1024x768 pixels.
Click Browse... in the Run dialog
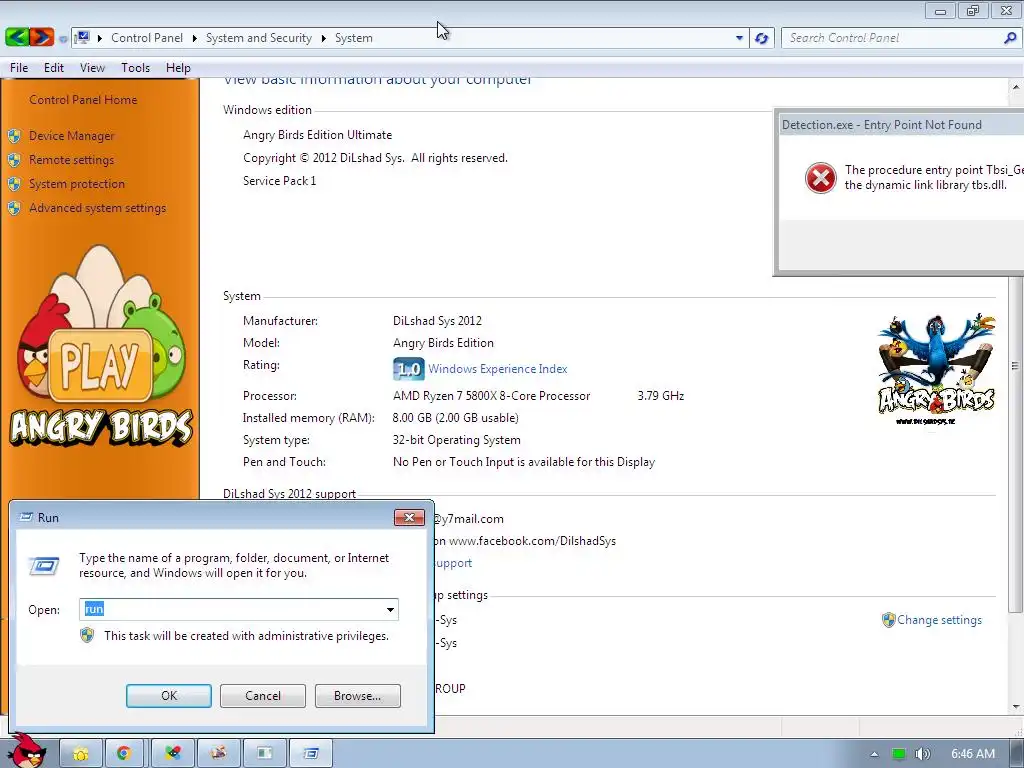[357, 696]
